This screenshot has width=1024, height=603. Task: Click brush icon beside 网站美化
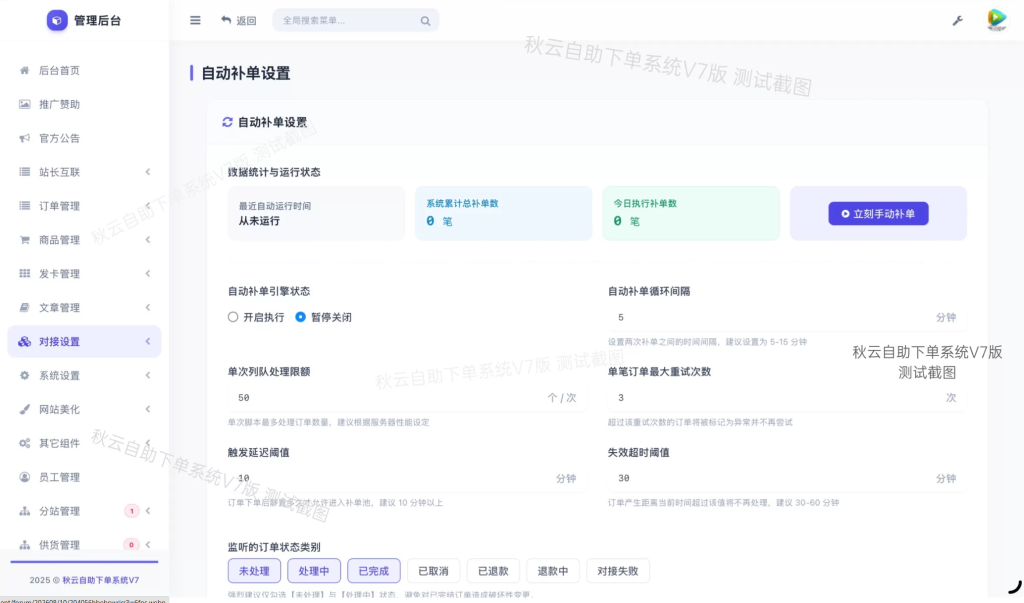pyautogui.click(x=24, y=409)
